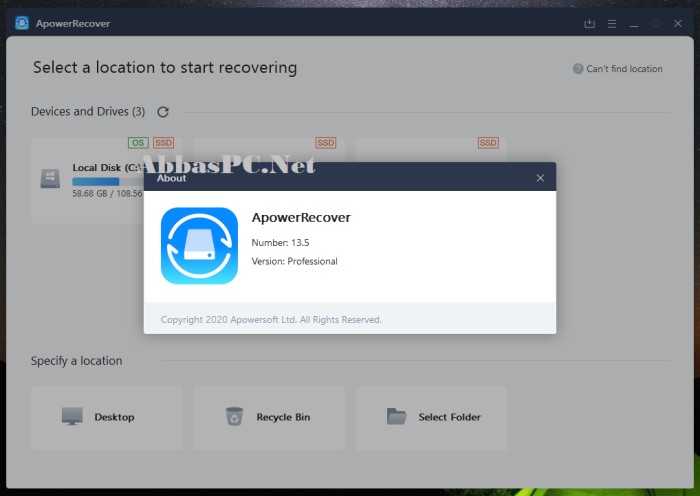Click the About dialog title text
Image resolution: width=700 pixels, height=496 pixels.
coord(171,178)
